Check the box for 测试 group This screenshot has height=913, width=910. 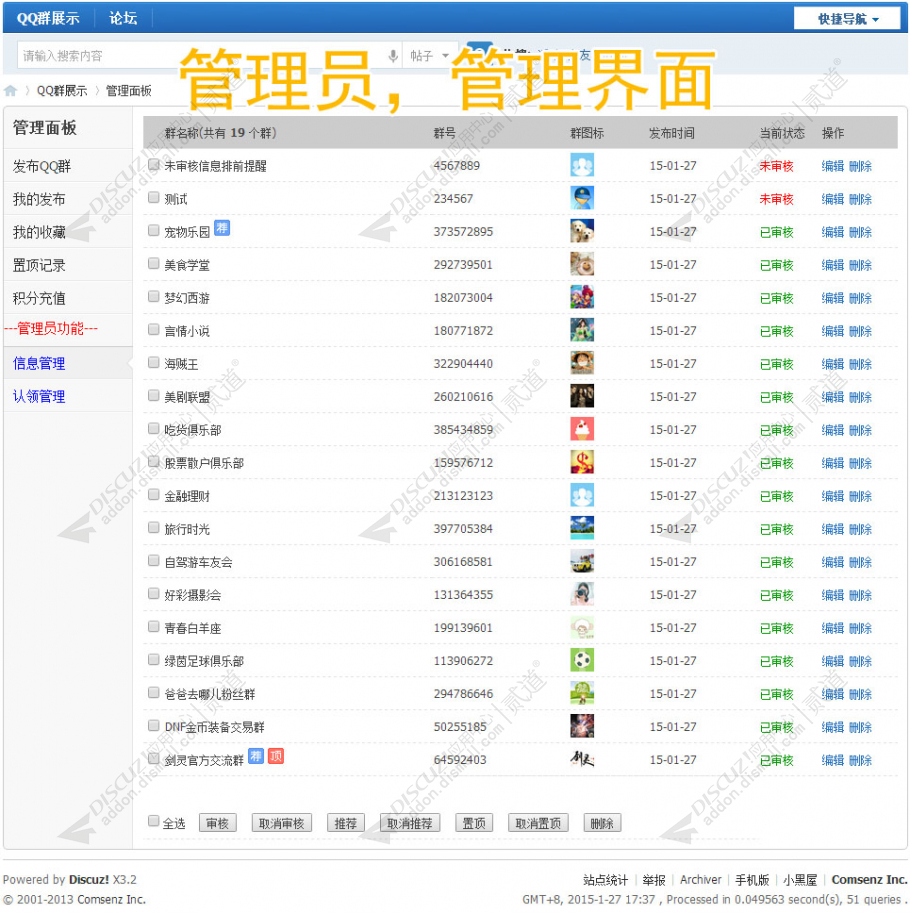tap(154, 198)
